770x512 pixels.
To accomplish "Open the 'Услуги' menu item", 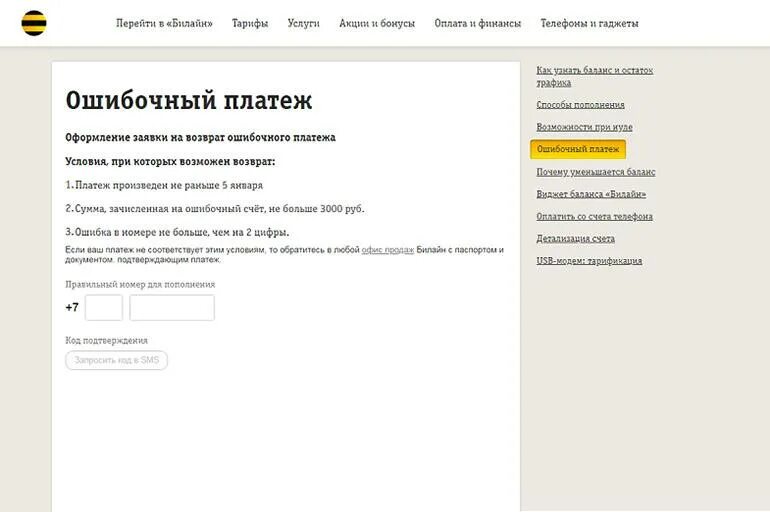I will [x=303, y=24].
